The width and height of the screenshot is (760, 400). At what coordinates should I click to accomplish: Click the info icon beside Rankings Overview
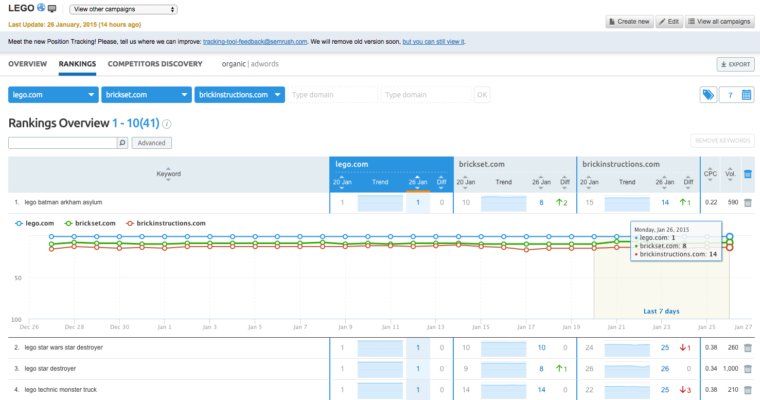coord(167,124)
